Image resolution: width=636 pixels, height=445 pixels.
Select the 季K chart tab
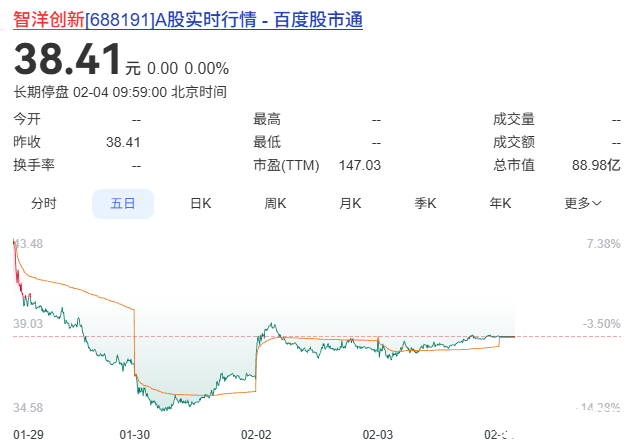pyautogui.click(x=425, y=203)
